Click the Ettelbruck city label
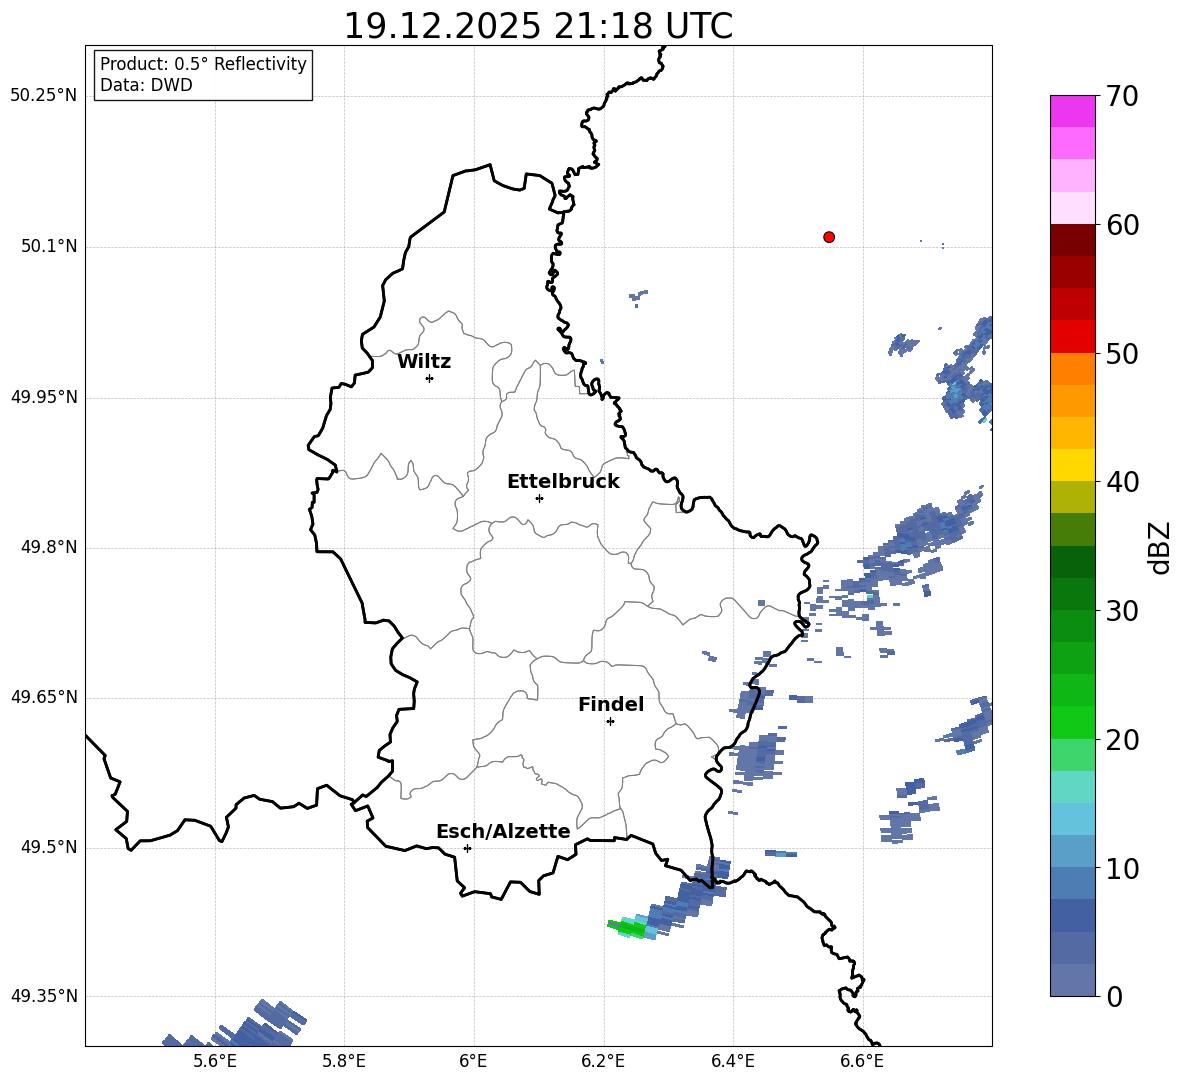Image resolution: width=1184 pixels, height=1081 pixels. coord(563,482)
